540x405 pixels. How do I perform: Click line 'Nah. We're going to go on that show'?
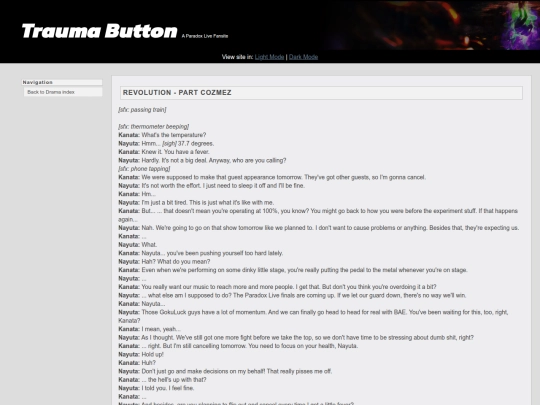(319, 228)
